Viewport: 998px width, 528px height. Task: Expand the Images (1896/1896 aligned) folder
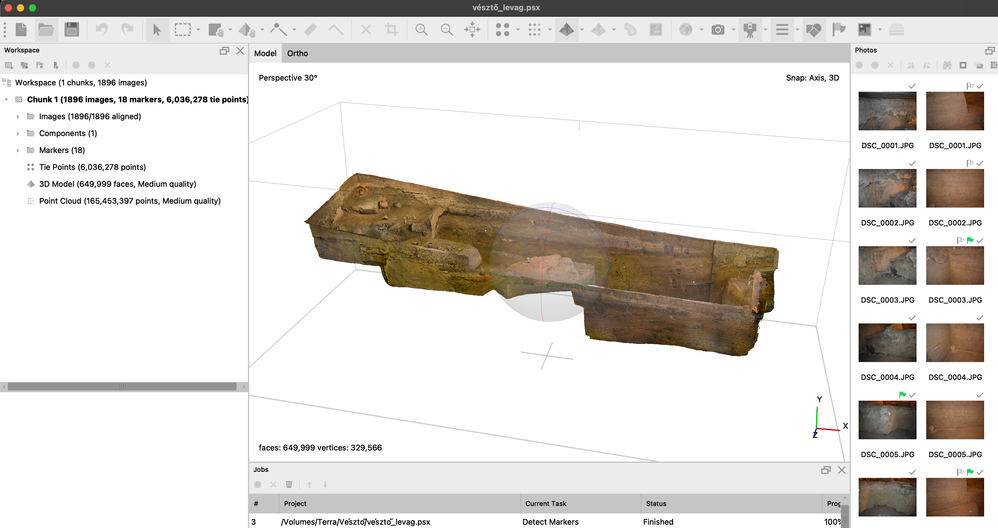(18, 117)
